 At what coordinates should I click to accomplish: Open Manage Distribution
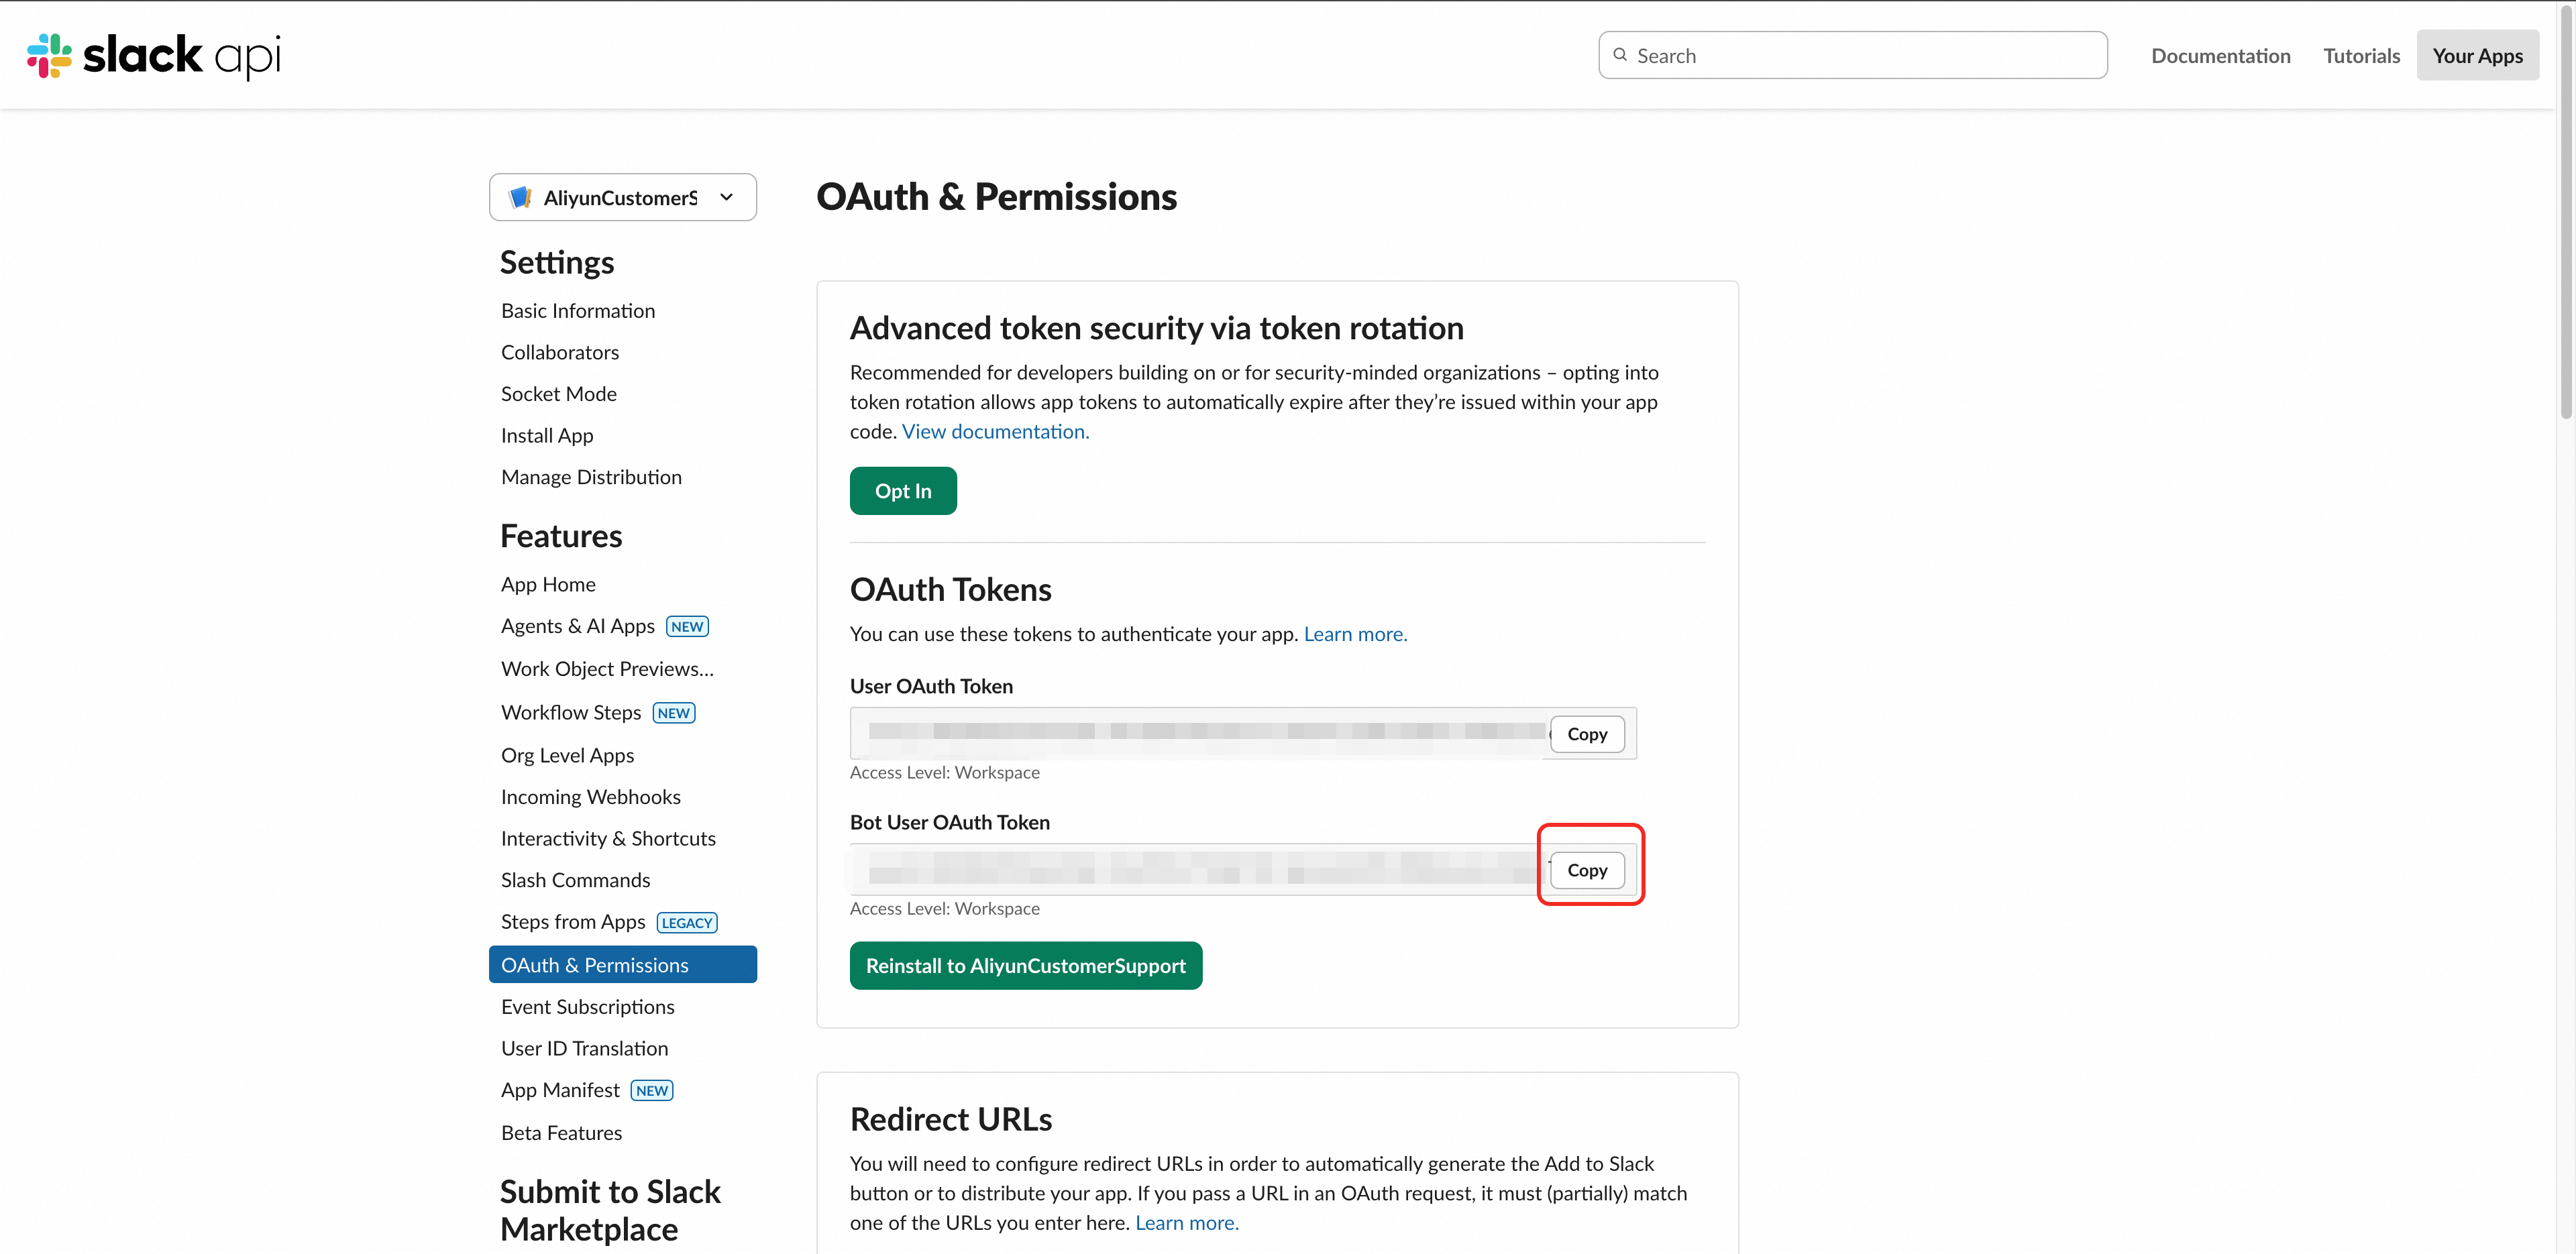tap(591, 476)
